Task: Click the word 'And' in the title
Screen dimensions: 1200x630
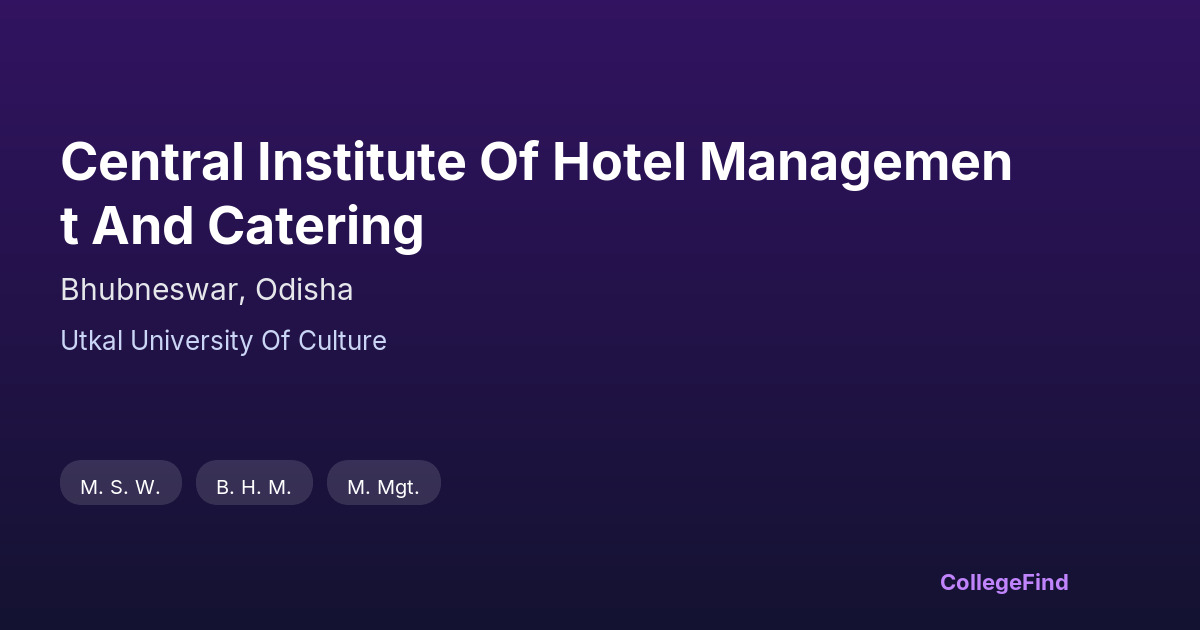Action: click(x=144, y=227)
